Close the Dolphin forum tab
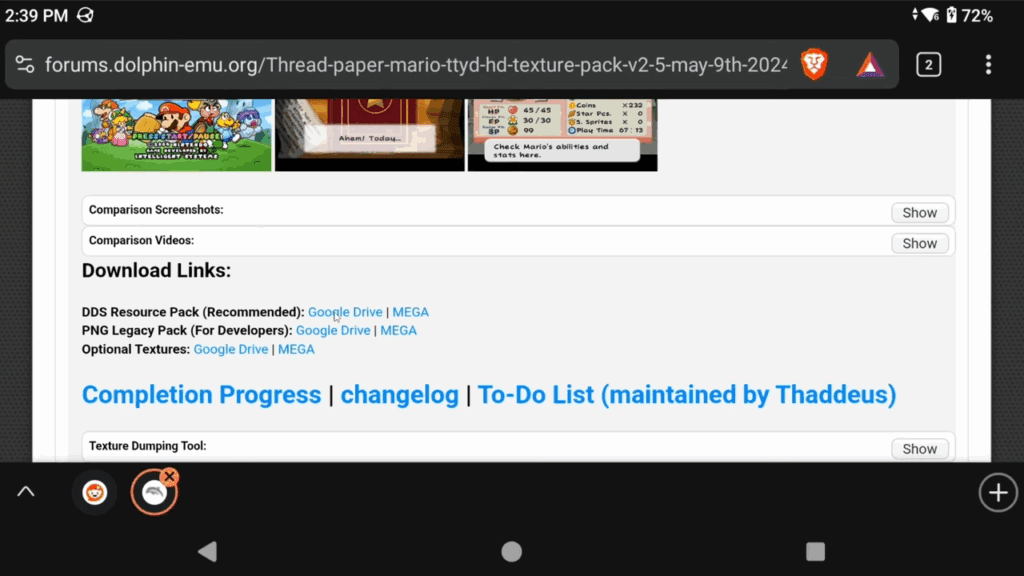This screenshot has width=1024, height=576. pos(169,477)
